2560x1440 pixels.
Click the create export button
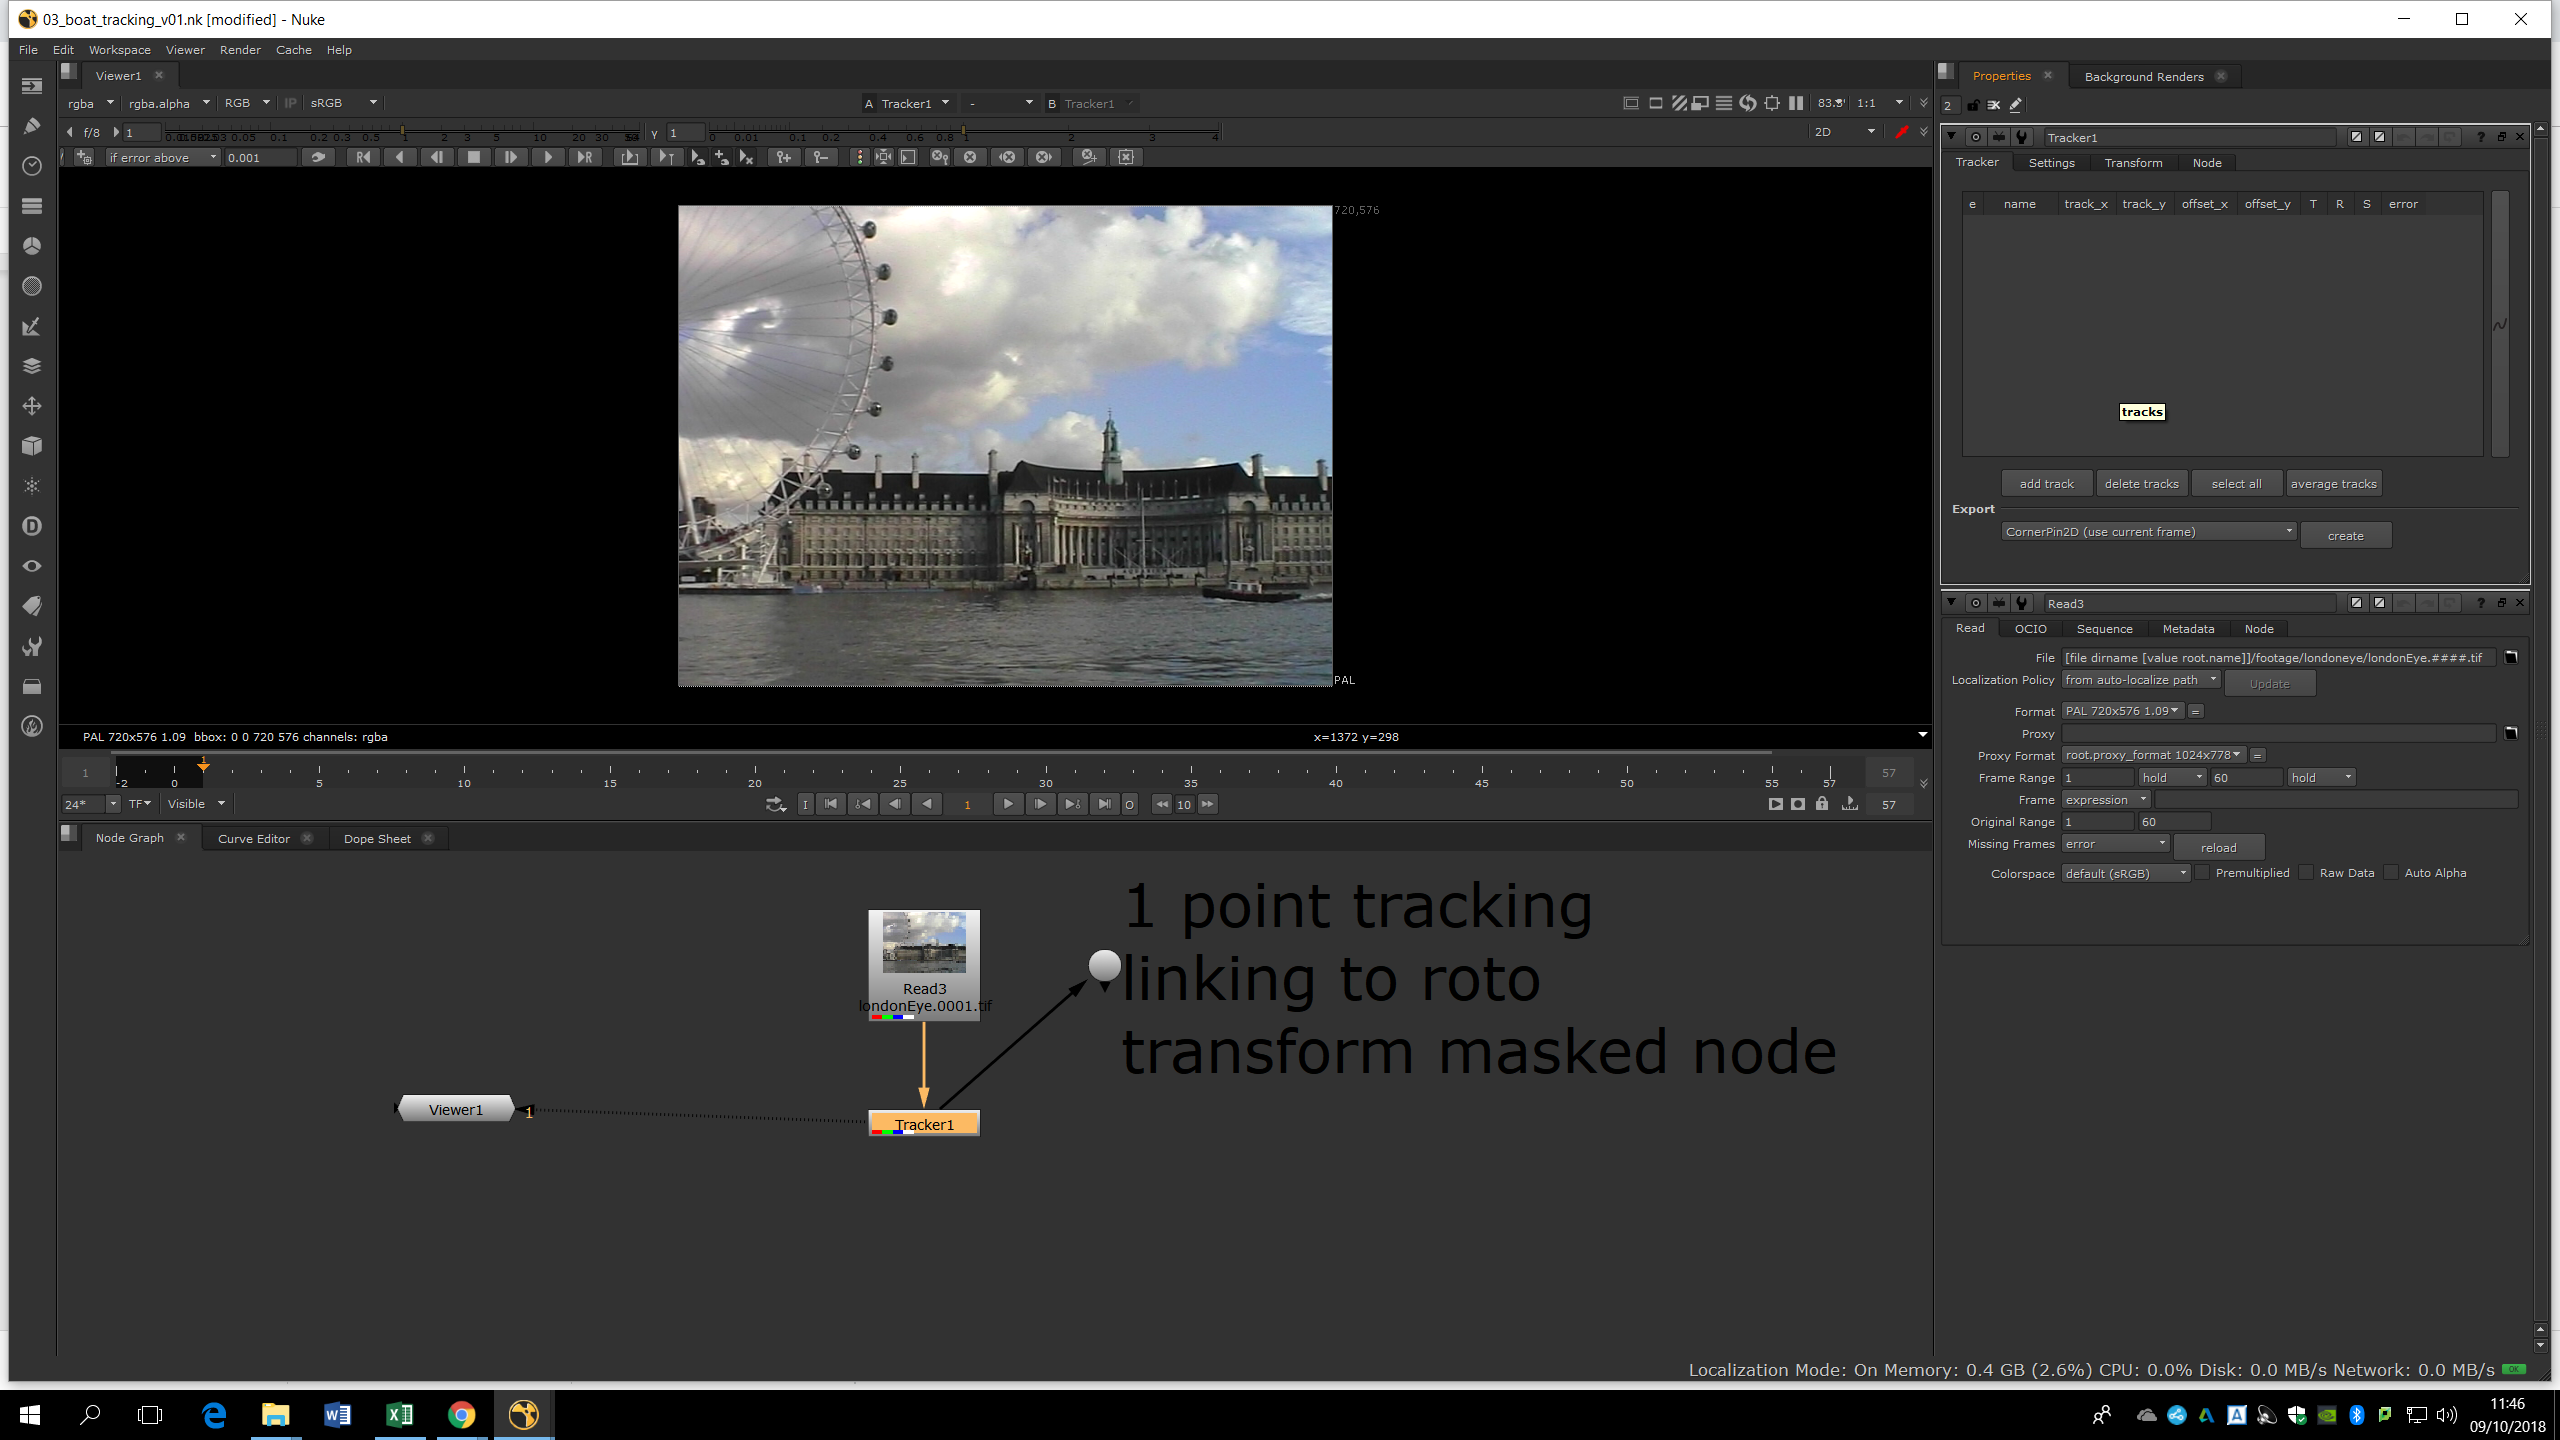click(2345, 536)
